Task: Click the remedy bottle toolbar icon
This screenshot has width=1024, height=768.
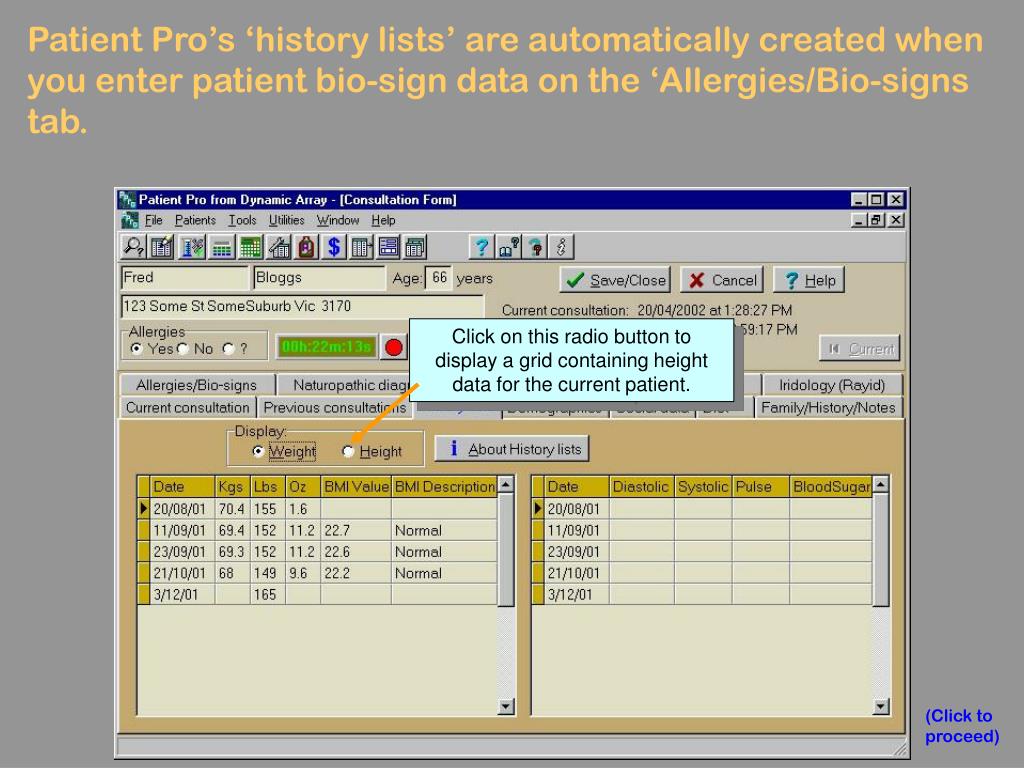Action: point(307,247)
